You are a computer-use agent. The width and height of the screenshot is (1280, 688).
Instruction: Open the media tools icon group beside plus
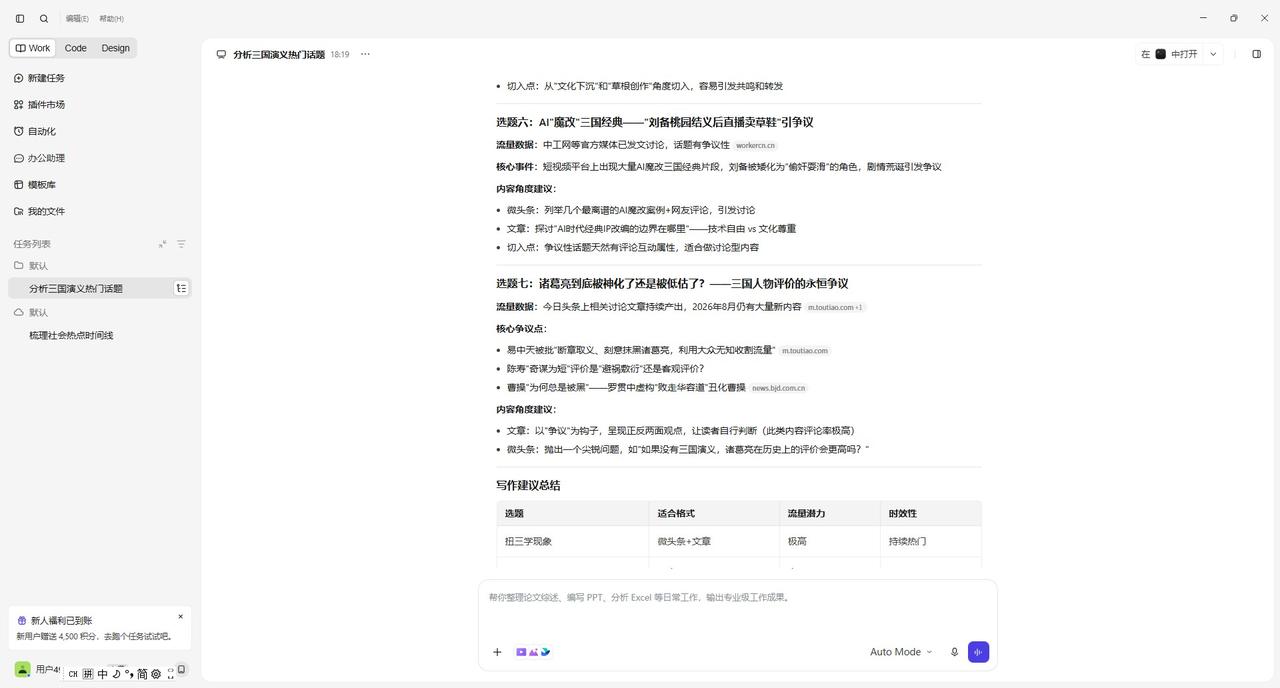pos(533,652)
